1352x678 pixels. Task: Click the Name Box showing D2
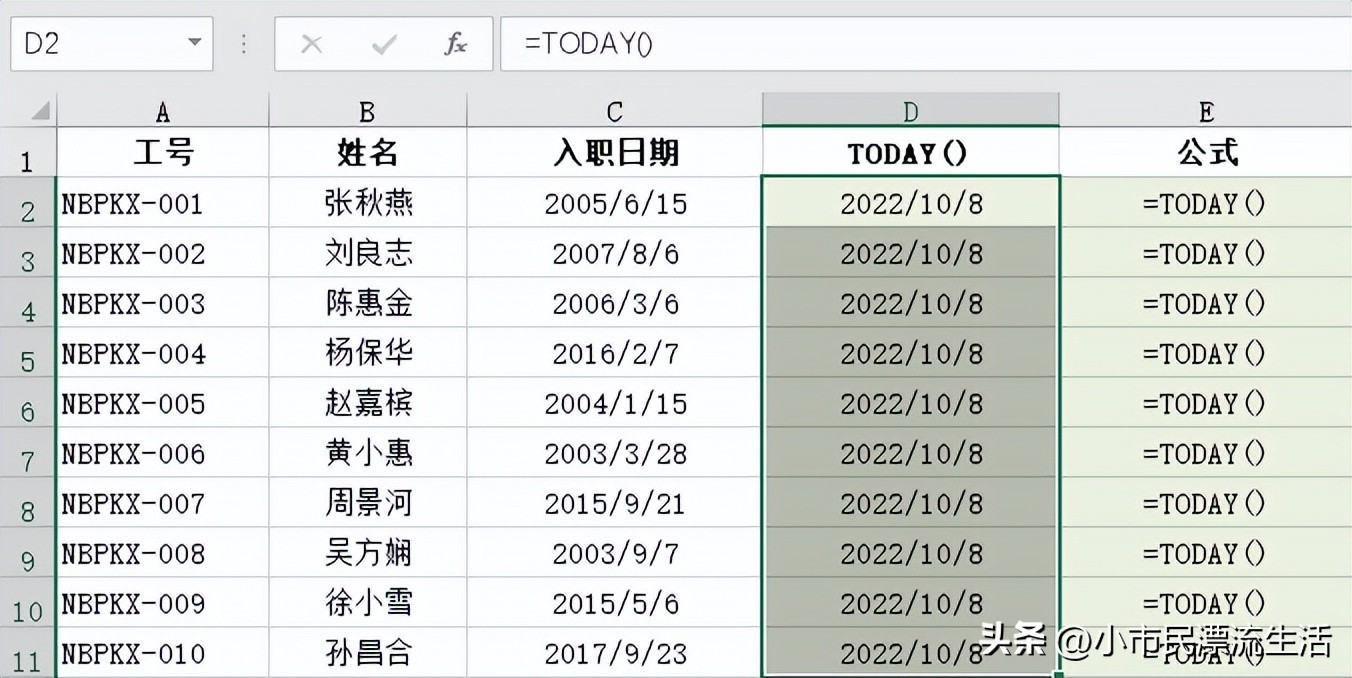(95, 44)
